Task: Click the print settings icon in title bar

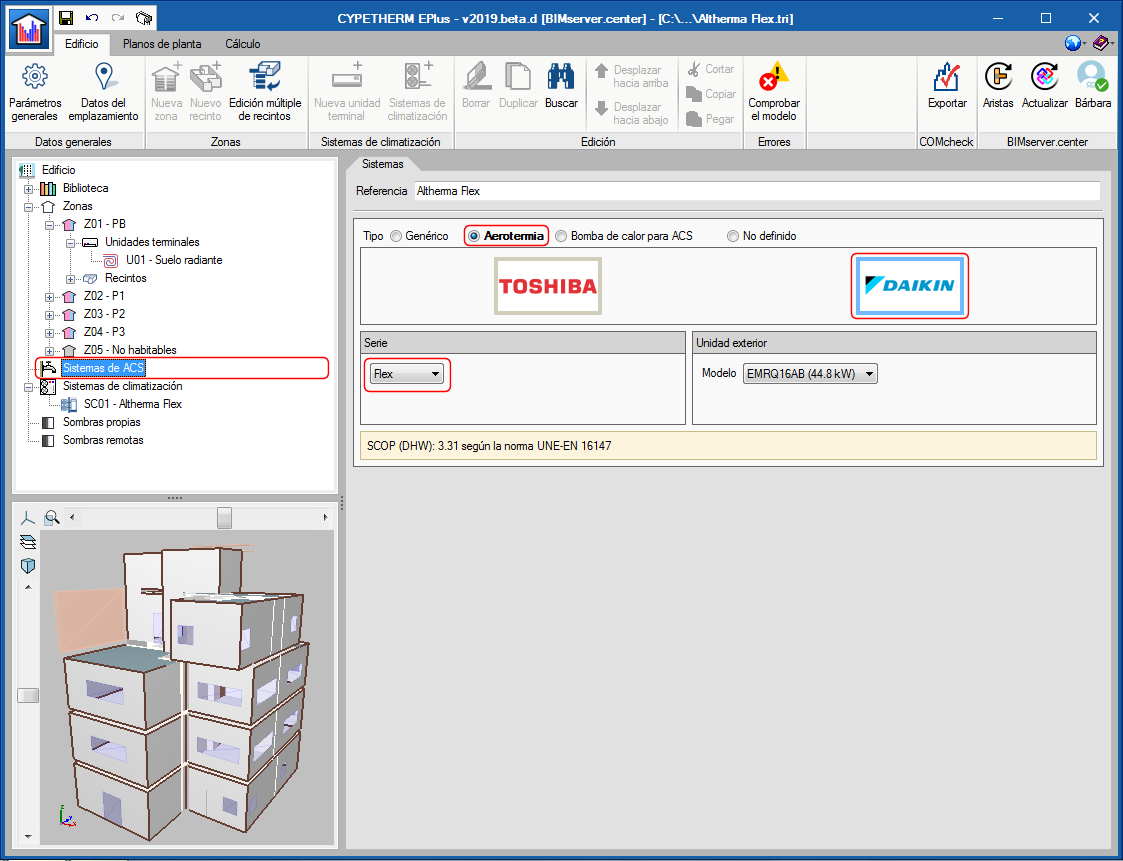Action: (x=144, y=18)
